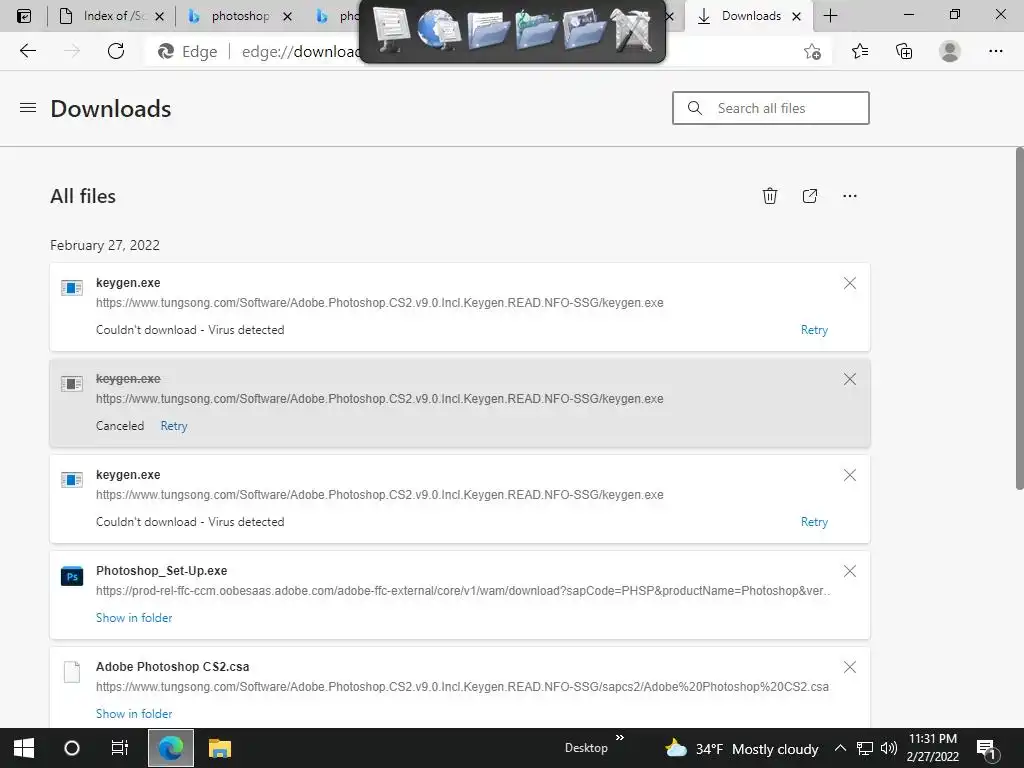Image resolution: width=1024 pixels, height=768 pixels.
Task: Click the search magnifier icon
Action: click(x=695, y=108)
